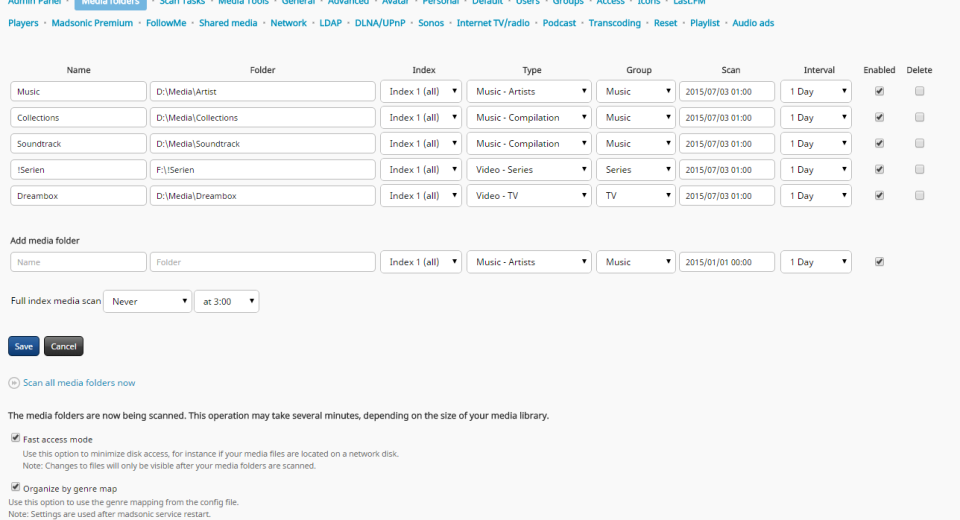The width and height of the screenshot is (960, 520).
Task: Edit the Scan date field for Music
Action: tap(727, 91)
